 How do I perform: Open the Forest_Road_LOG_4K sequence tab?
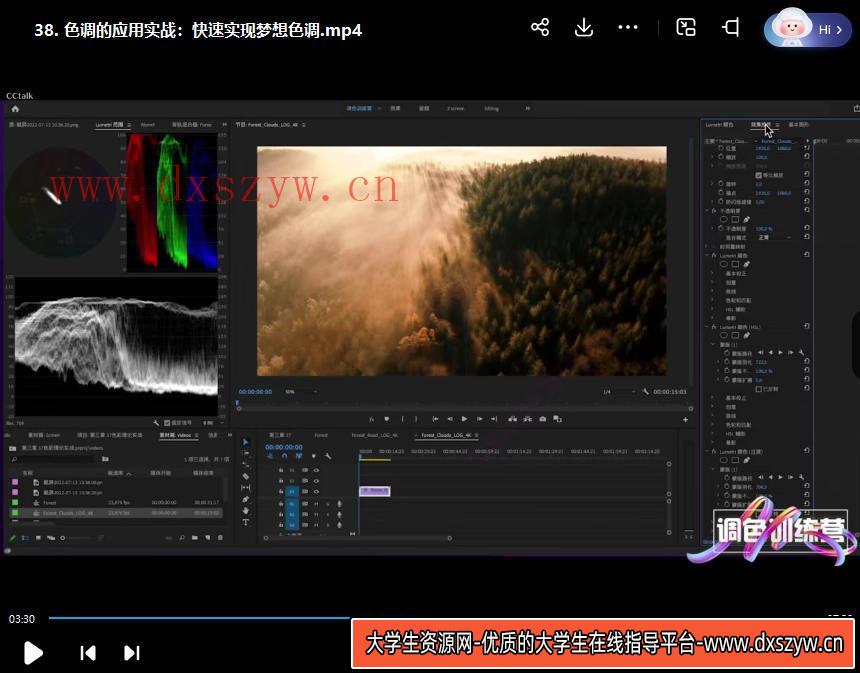374,435
